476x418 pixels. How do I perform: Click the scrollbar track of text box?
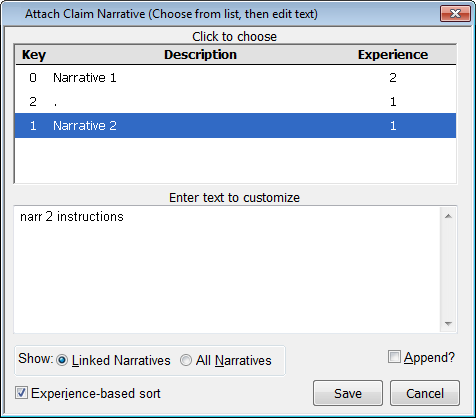click(448, 270)
